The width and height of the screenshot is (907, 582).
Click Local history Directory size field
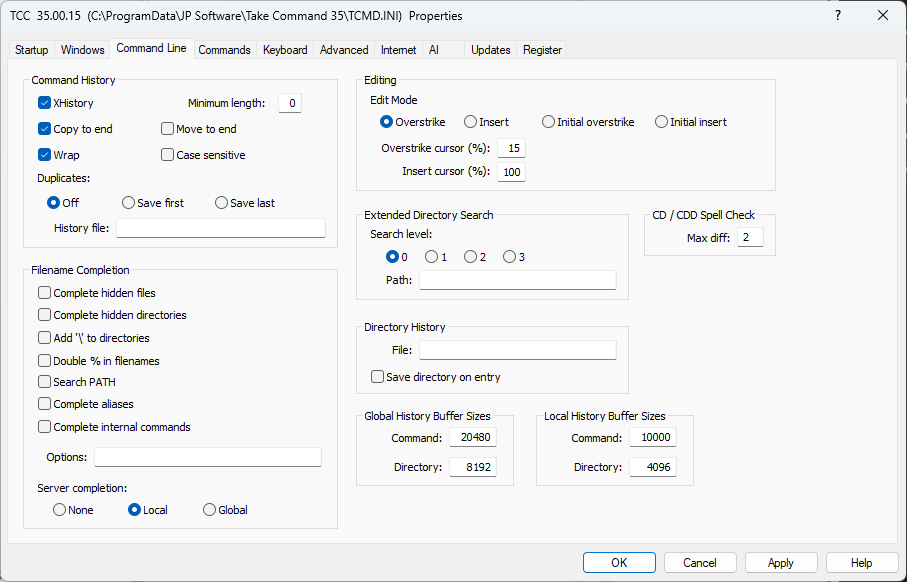(x=653, y=467)
